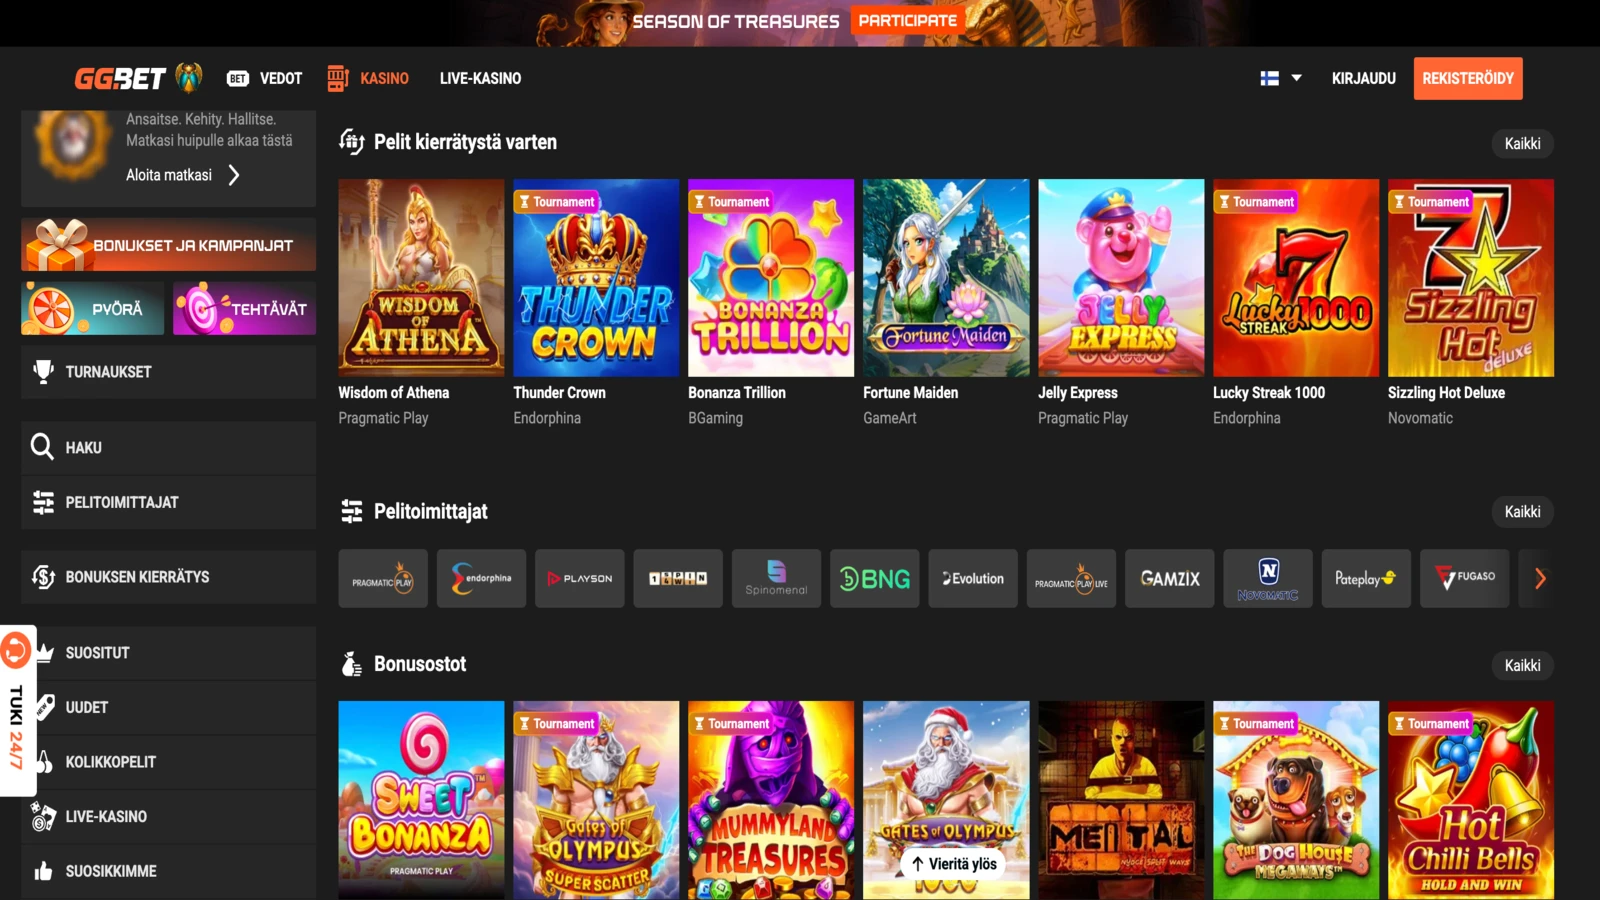Open Sizzling Hot Deluxe game thumbnail
The image size is (1600, 900).
point(1471,278)
